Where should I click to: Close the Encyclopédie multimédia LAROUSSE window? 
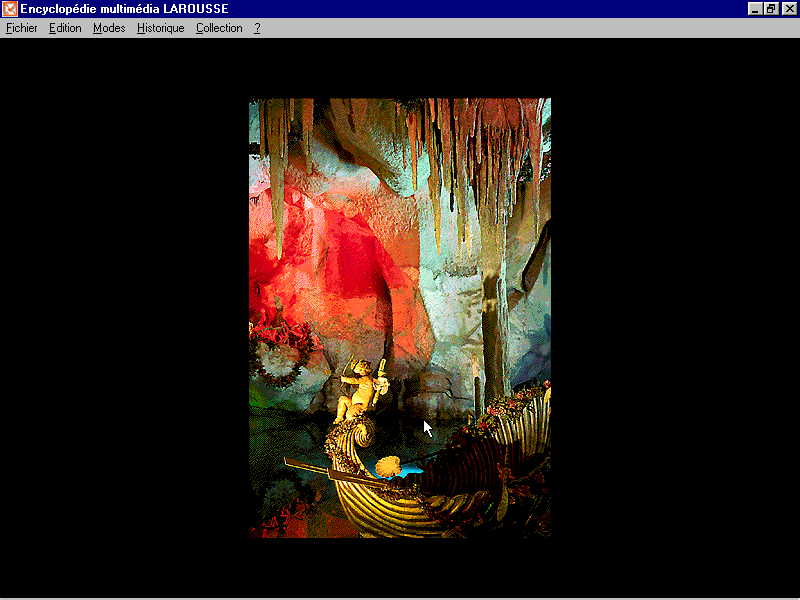[x=789, y=9]
